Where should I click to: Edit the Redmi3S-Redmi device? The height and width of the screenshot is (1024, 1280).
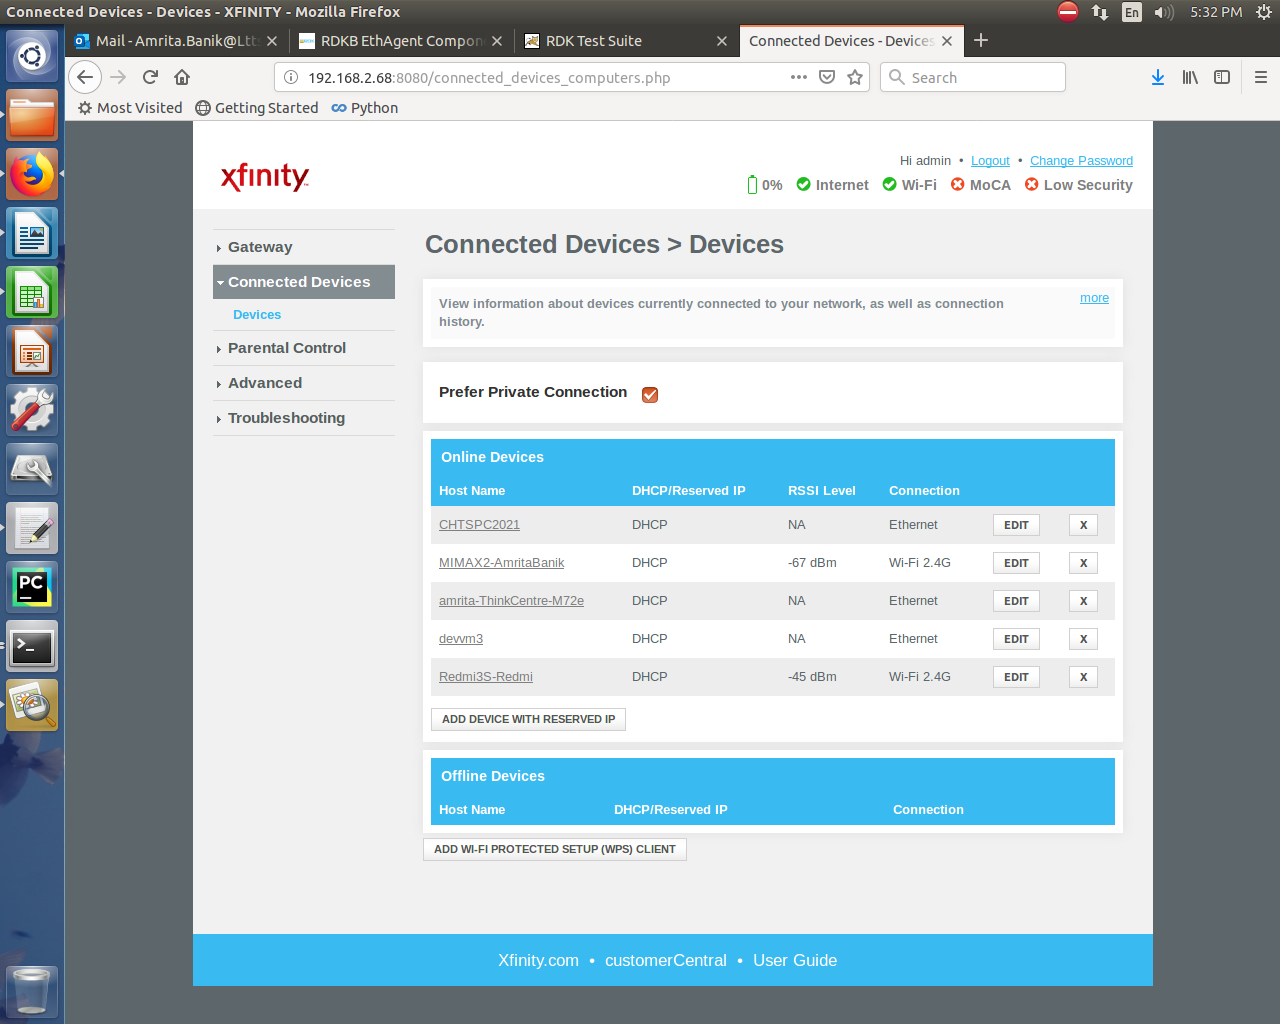[1016, 677]
